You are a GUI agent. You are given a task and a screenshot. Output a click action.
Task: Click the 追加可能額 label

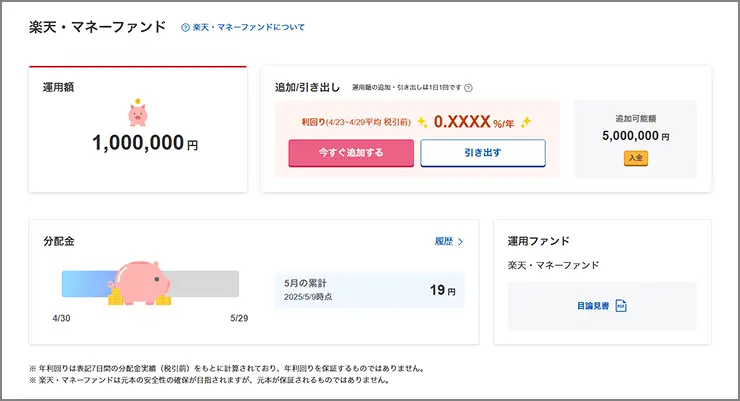point(636,118)
